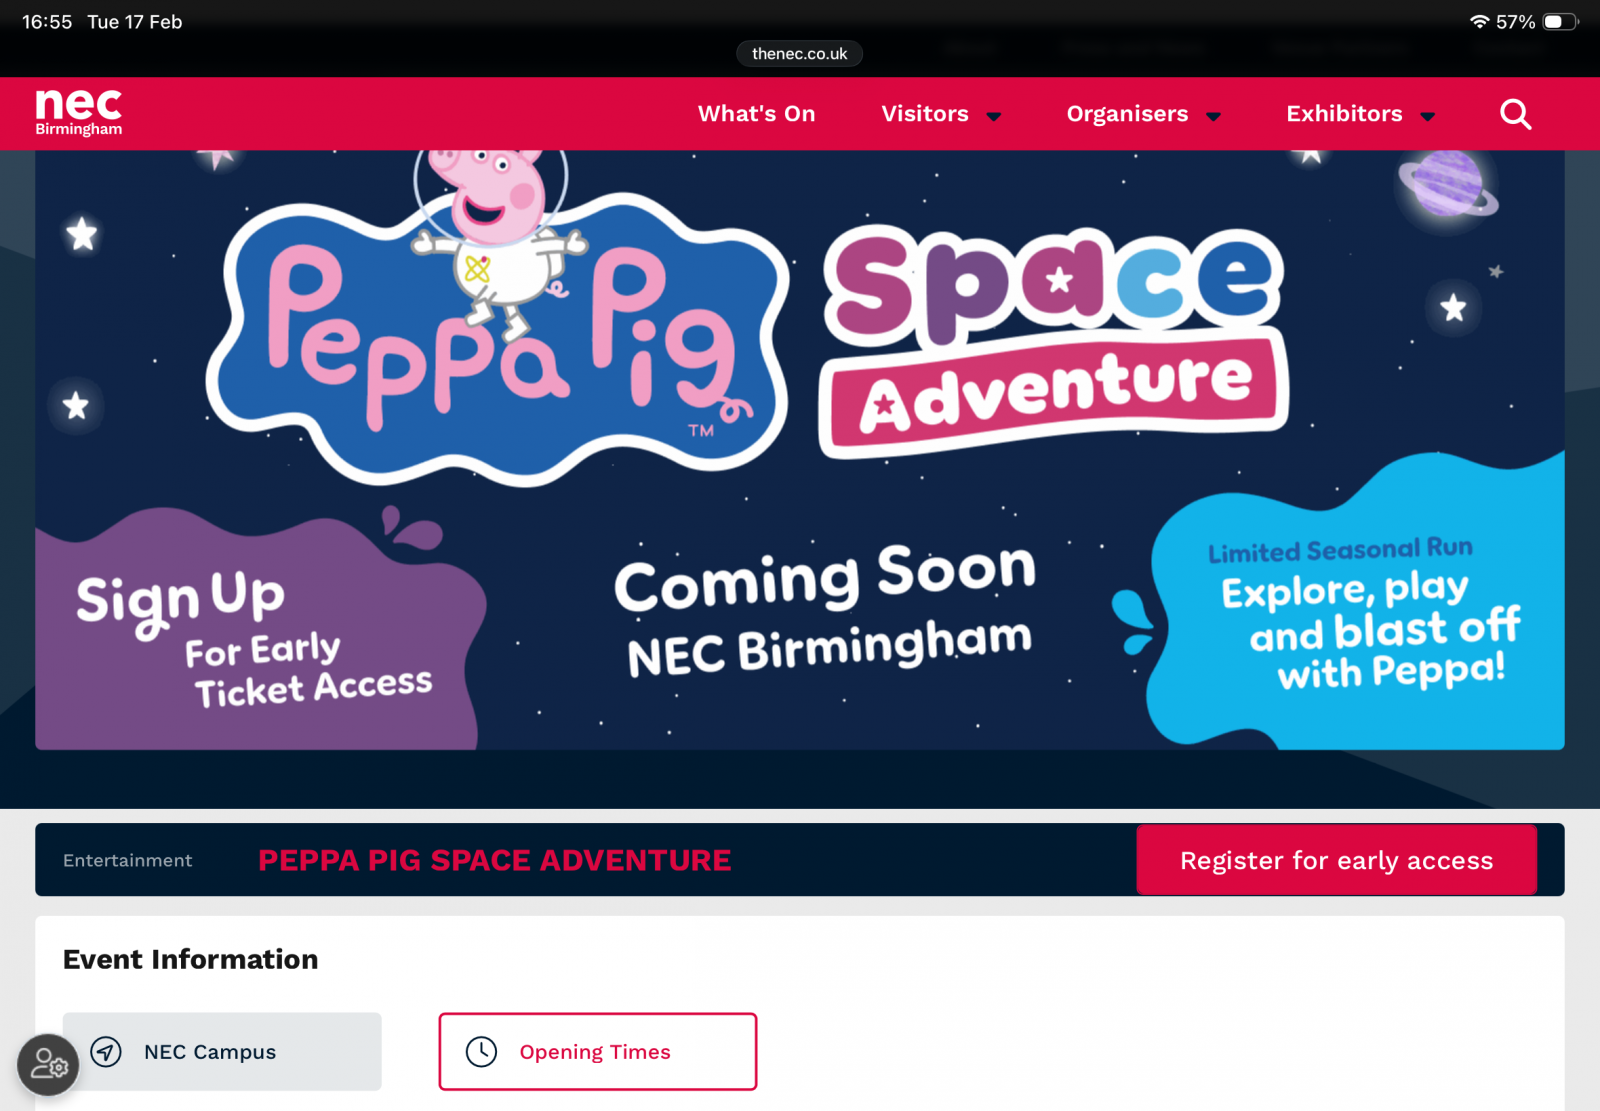Expand the Exhibitors dropdown arrow
Viewport: 1600px width, 1111px height.
(1427, 116)
